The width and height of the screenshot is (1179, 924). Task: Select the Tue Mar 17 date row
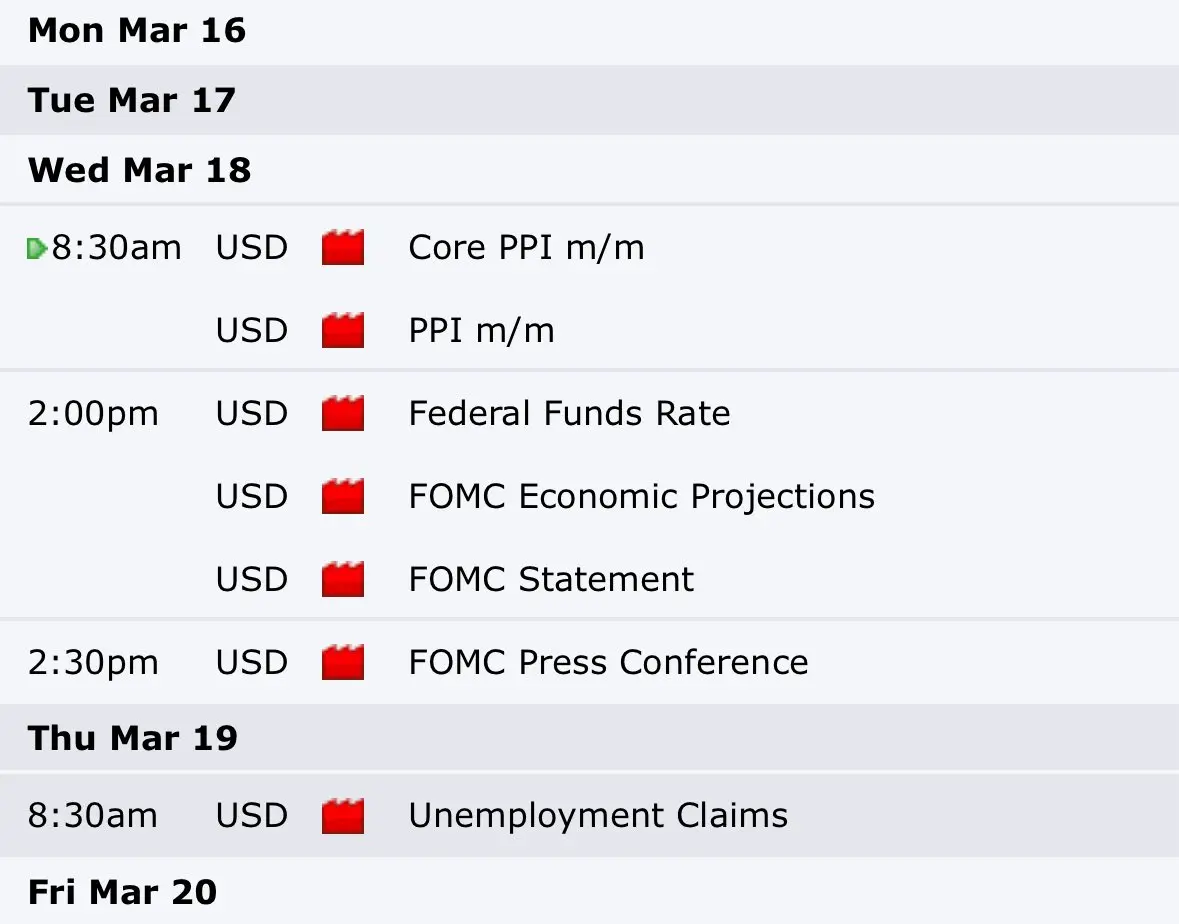131,101
